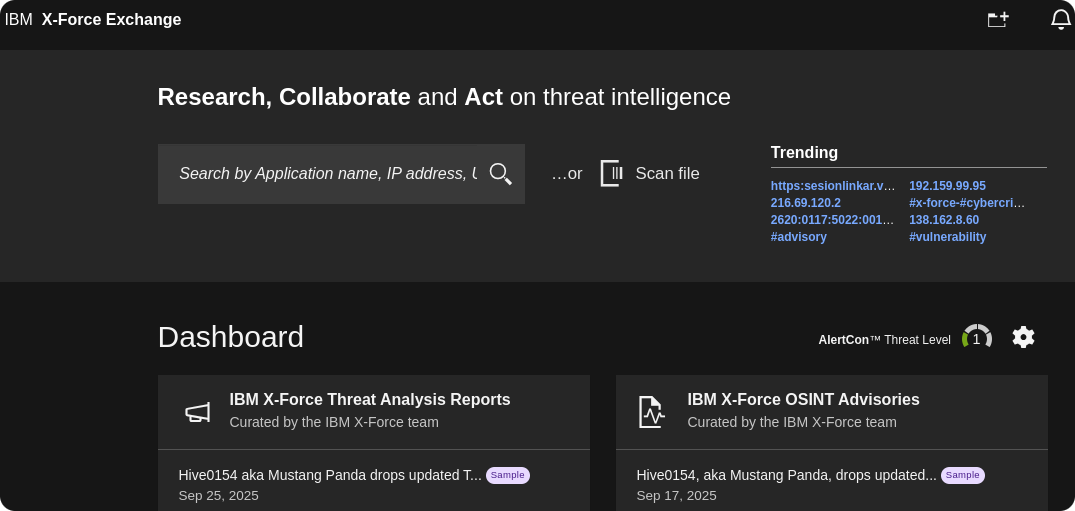
Task: Open trending IP 216.69.120.2
Action: click(x=805, y=203)
